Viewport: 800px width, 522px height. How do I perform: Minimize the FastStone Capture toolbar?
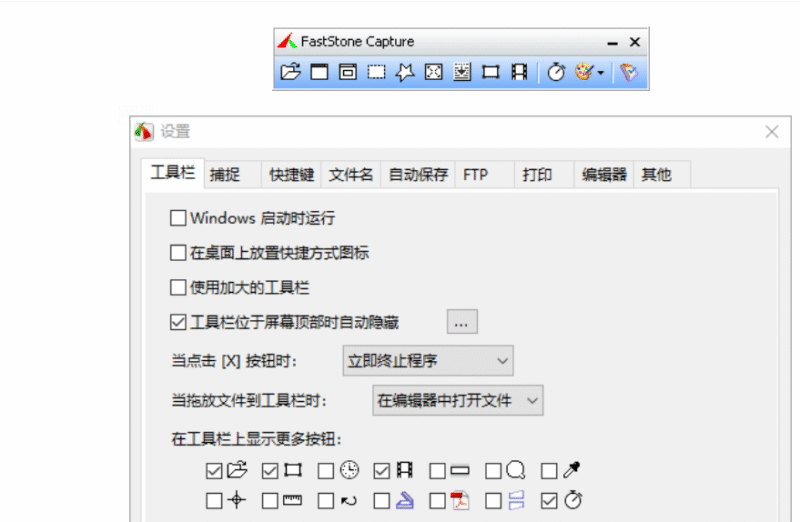click(x=612, y=42)
